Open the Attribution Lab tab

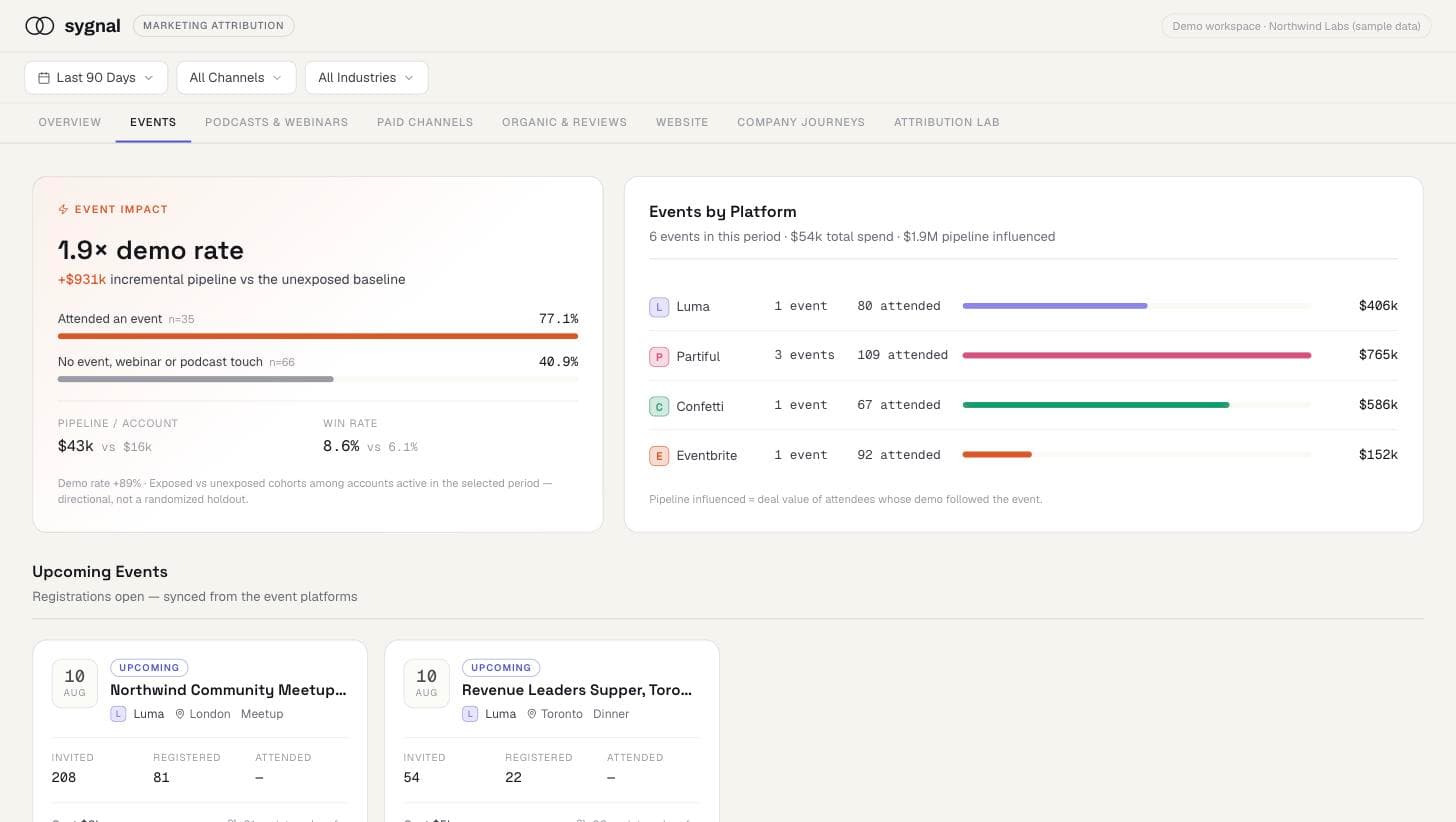coord(947,122)
